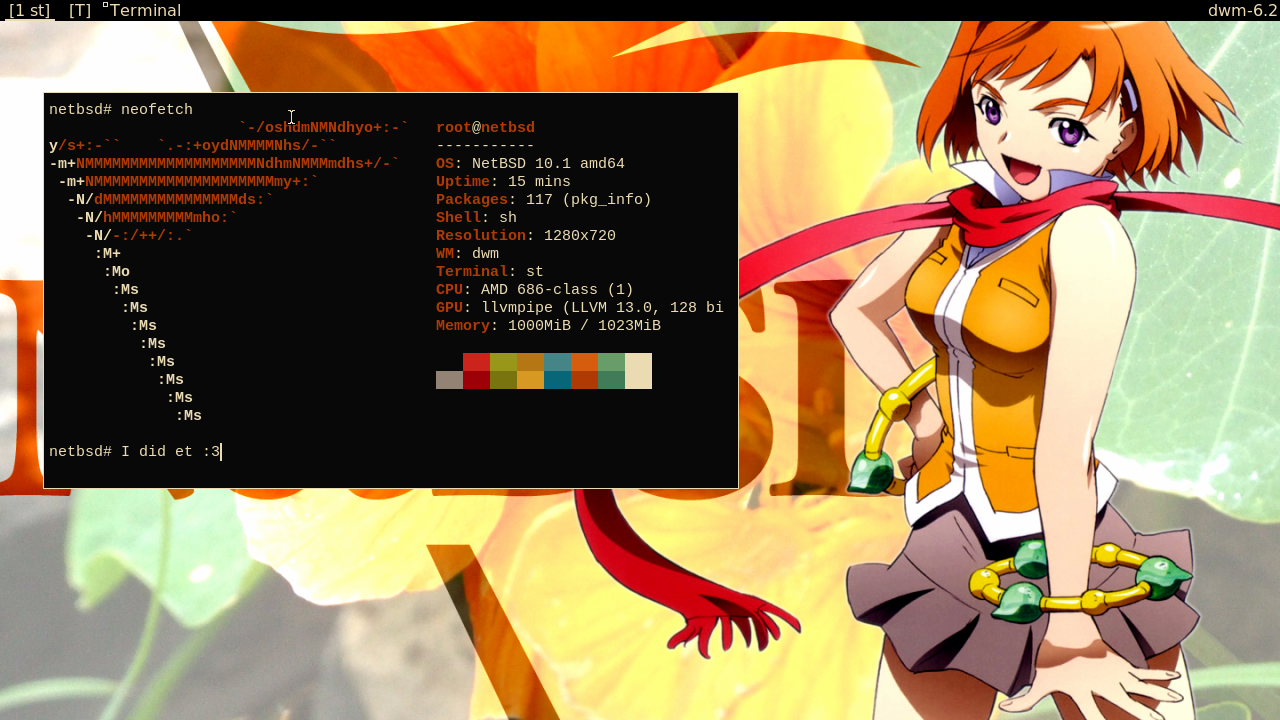The height and width of the screenshot is (720, 1280).
Task: Click "OS: NetBSD 10.1 amd64" line
Action: [x=530, y=164]
